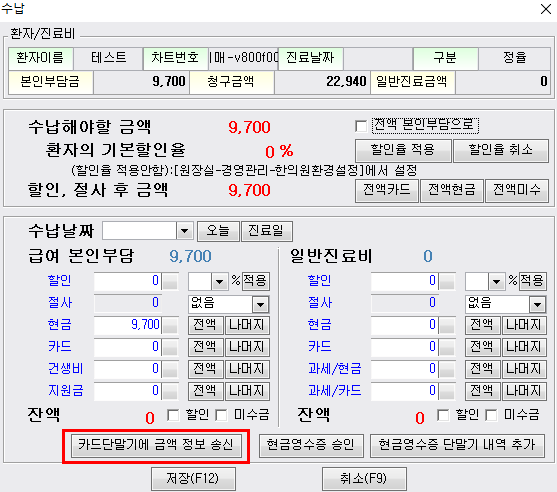Viewport: 557px width, 492px height.
Task: Expand 급여 본인부담 절사 없음 dropdown
Action: (260, 304)
